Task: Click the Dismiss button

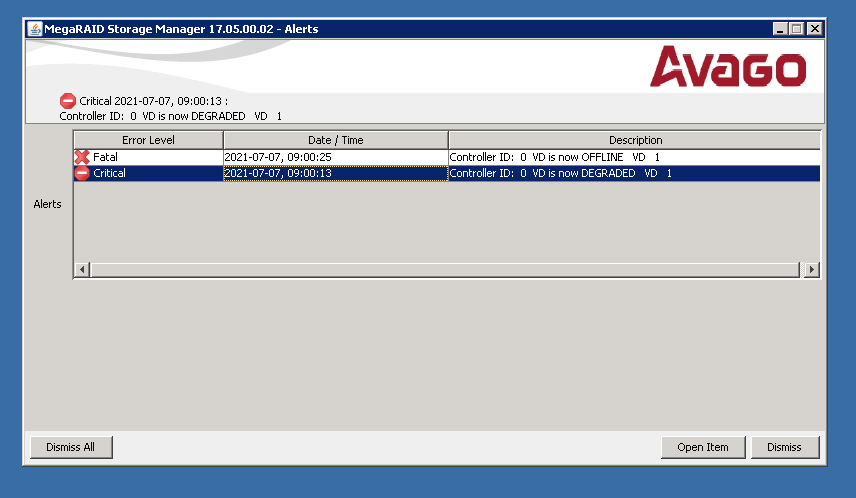Action: (785, 447)
